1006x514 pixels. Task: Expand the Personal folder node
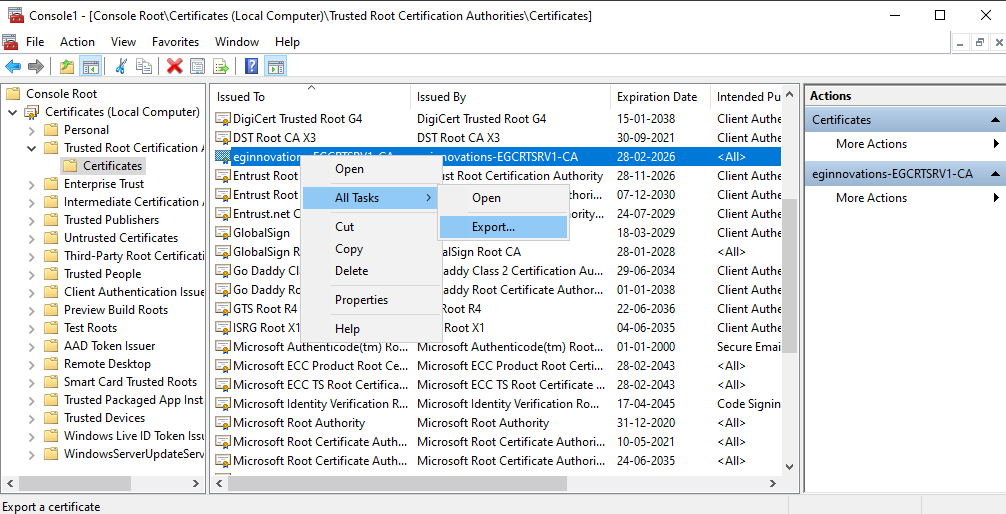click(32, 130)
